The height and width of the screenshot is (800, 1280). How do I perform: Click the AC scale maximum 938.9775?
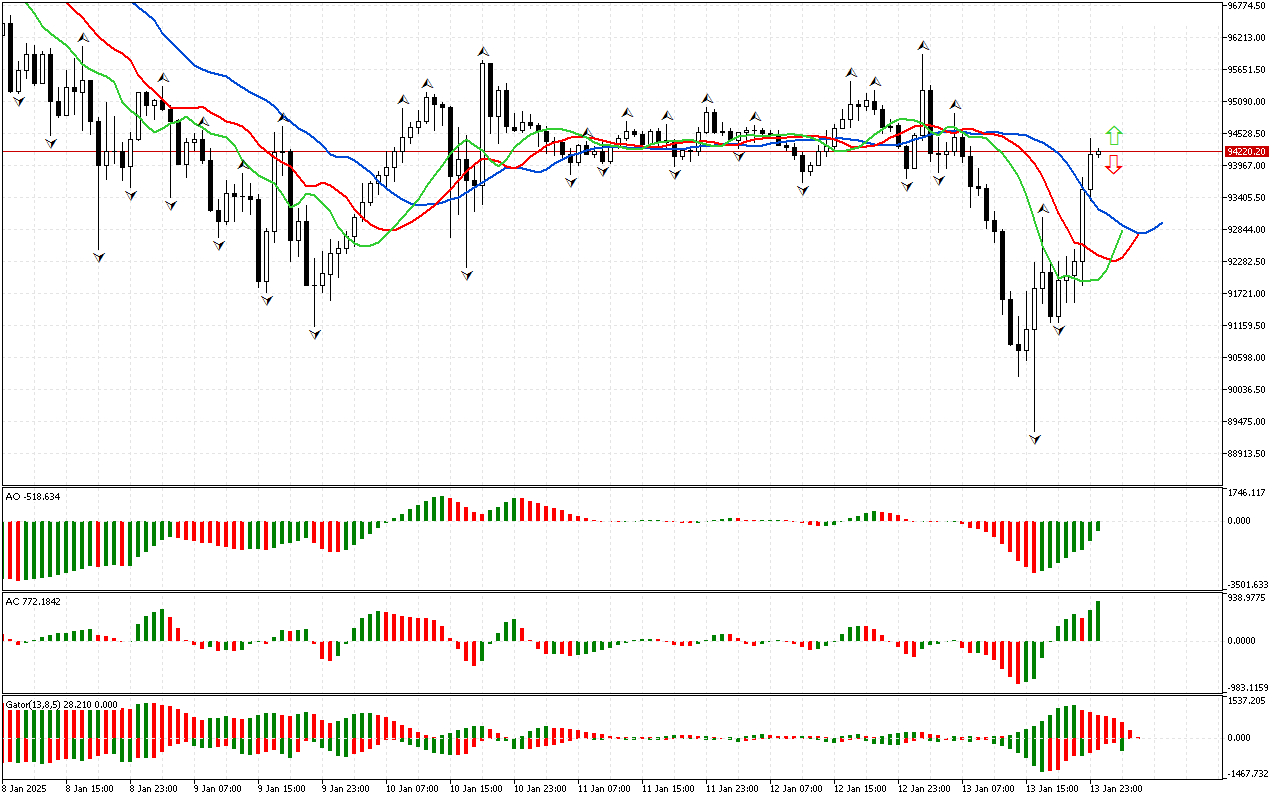[1246, 598]
